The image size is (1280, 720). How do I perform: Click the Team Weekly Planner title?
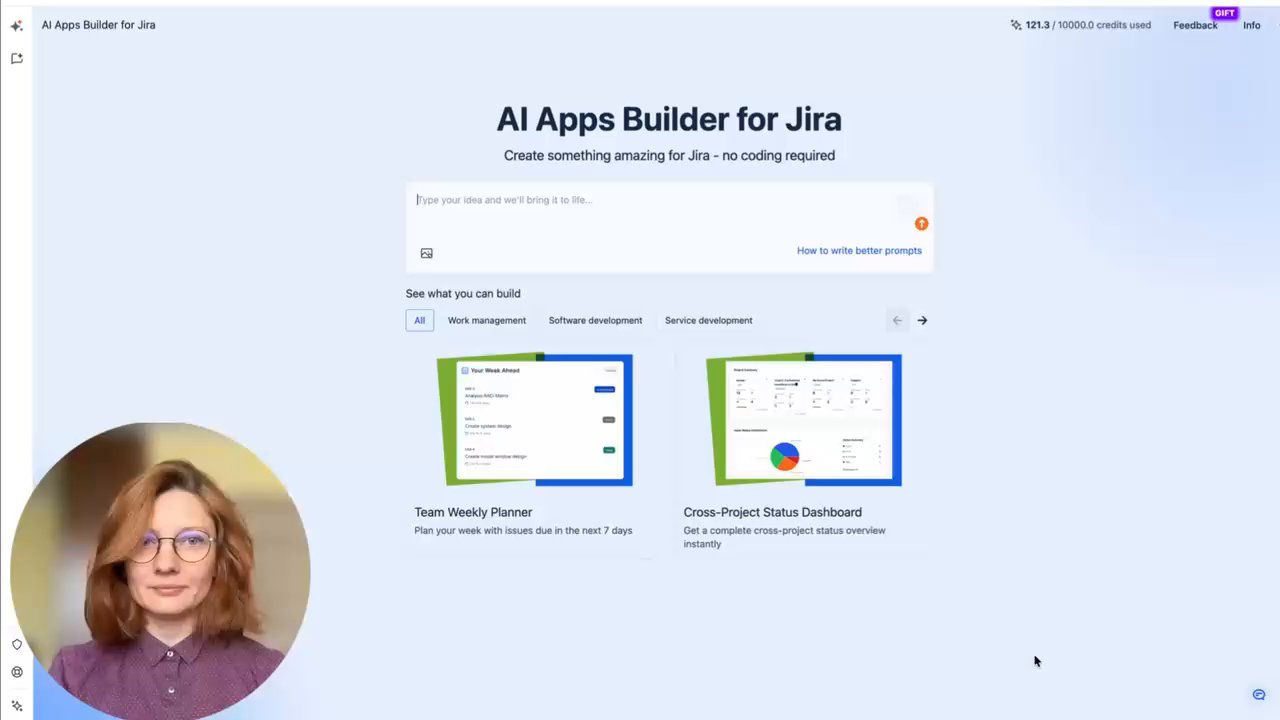click(473, 513)
